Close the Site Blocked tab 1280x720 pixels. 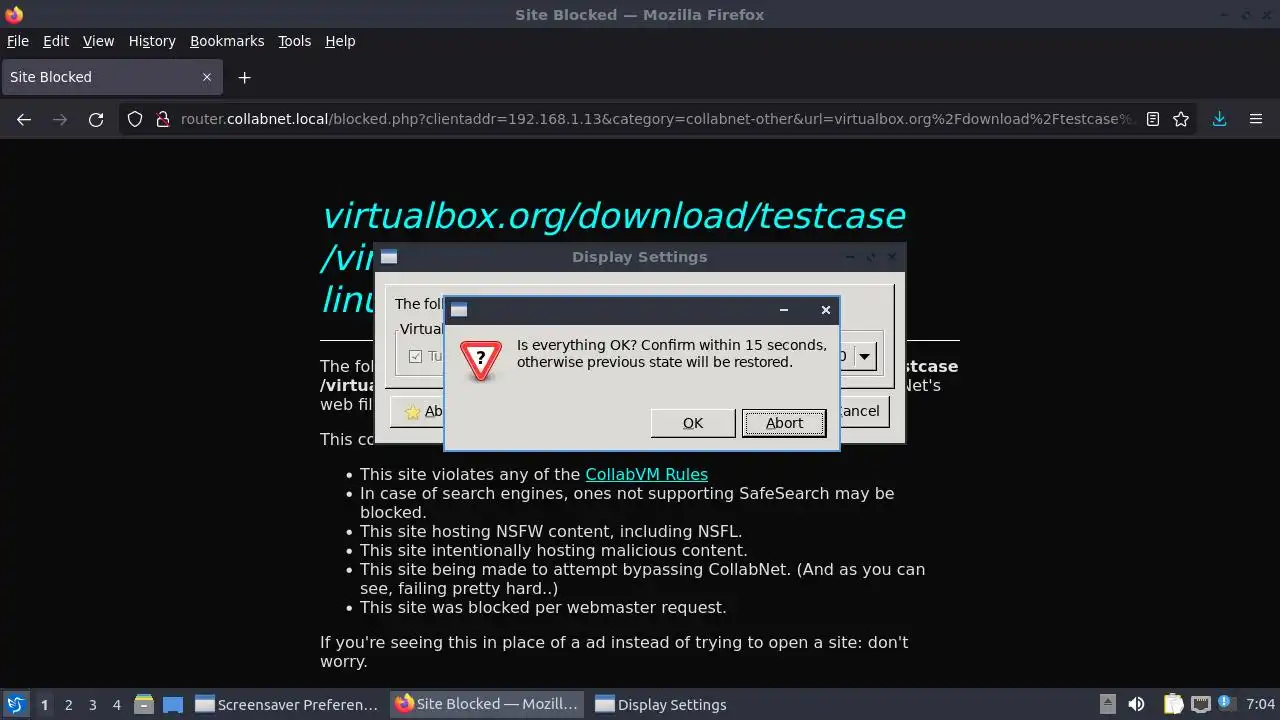207,77
